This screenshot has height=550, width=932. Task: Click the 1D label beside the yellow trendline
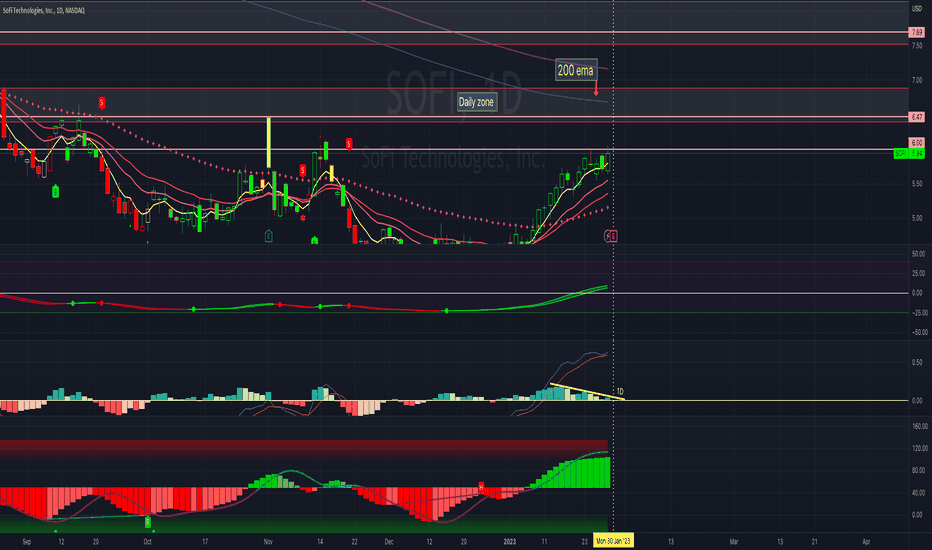[620, 391]
